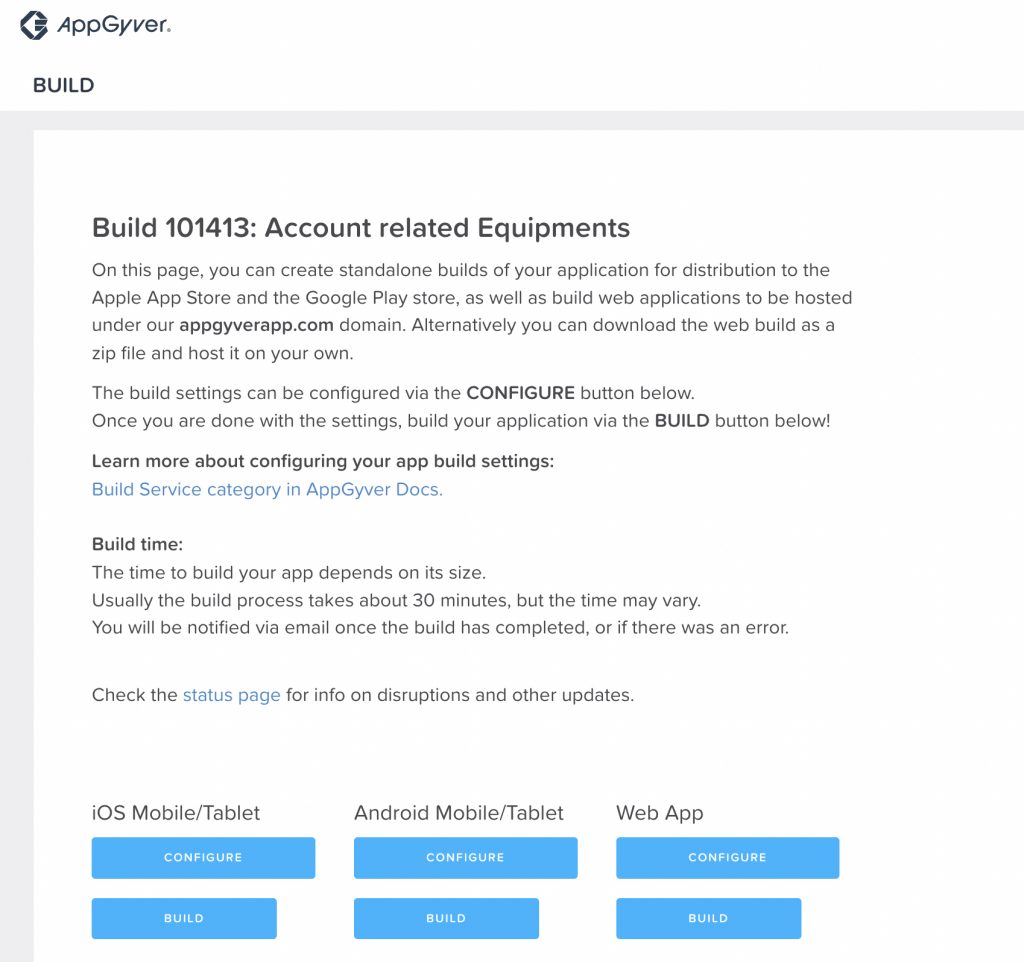Viewport: 1024px width, 962px height.
Task: Open Build Service category in AppGyver Docs link
Action: click(x=267, y=489)
